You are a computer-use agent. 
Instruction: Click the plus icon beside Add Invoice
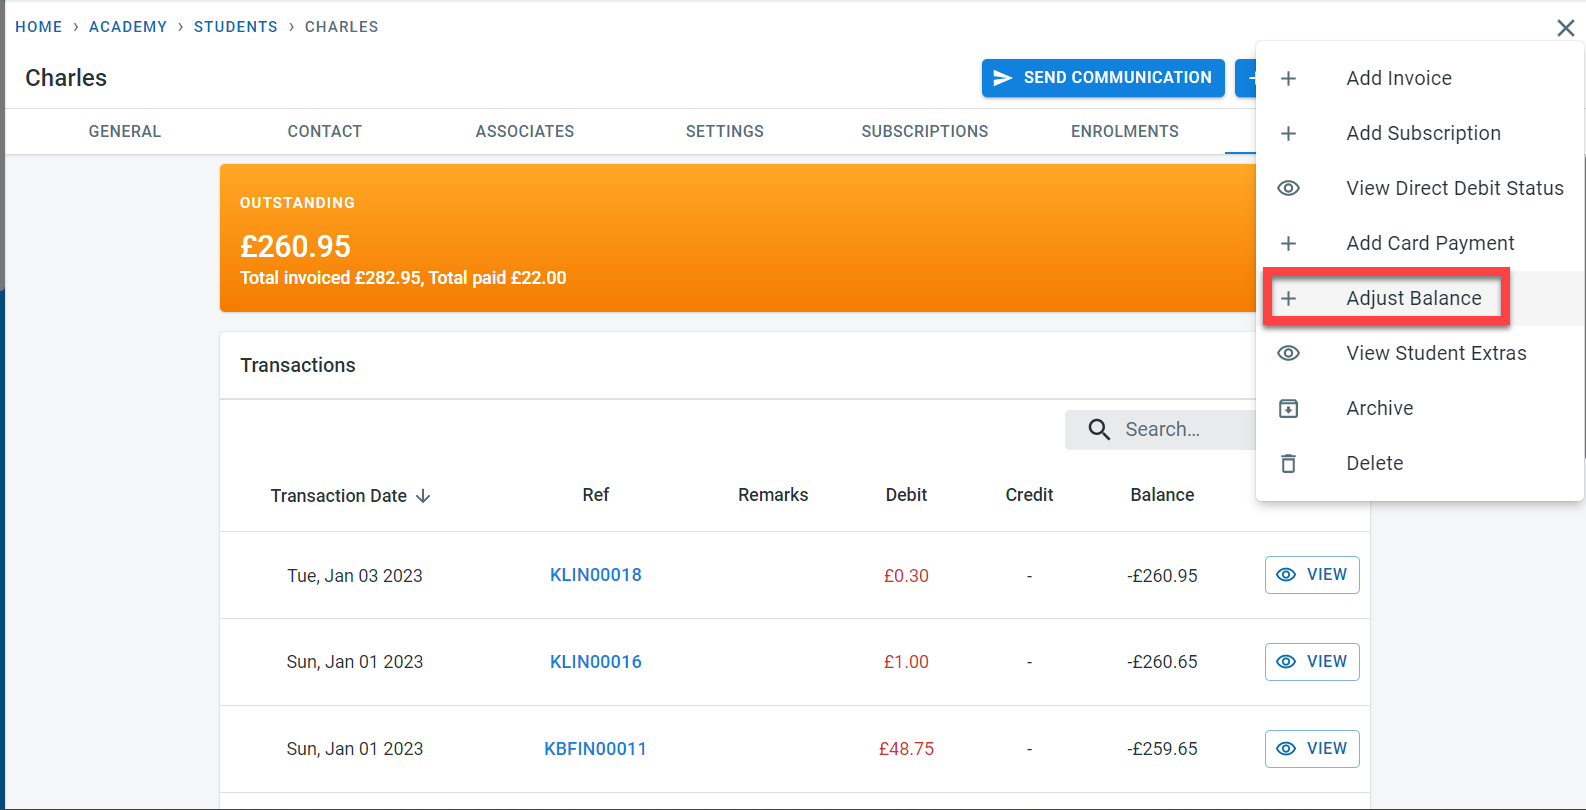(1288, 78)
